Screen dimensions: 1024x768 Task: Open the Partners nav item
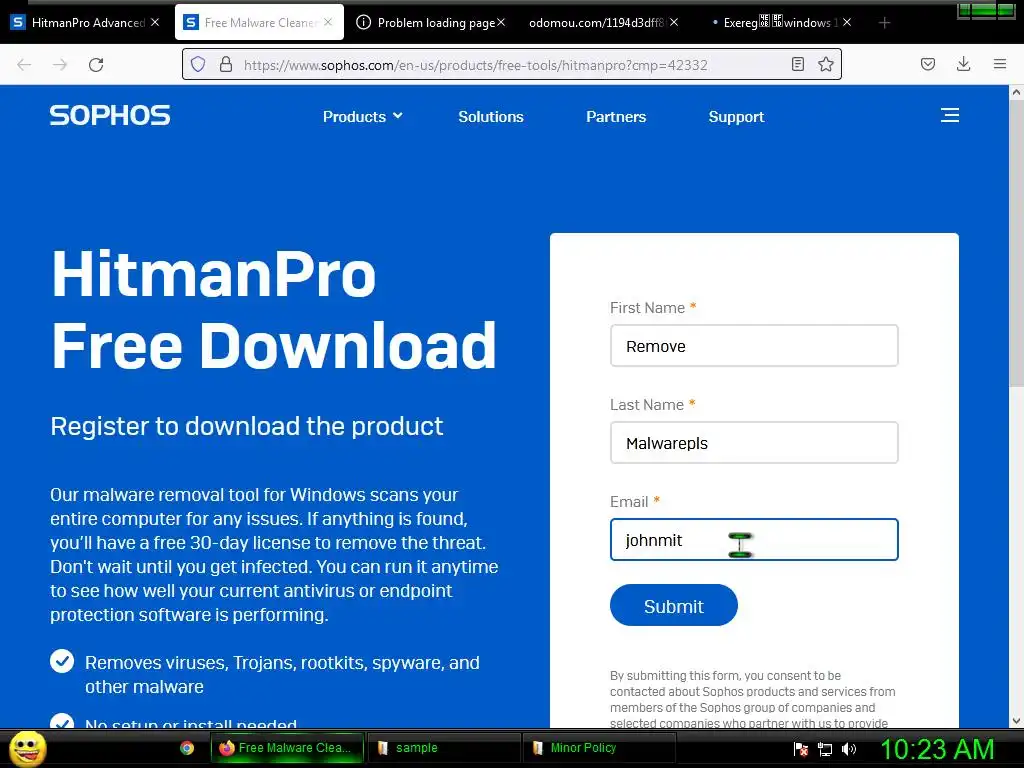(616, 116)
